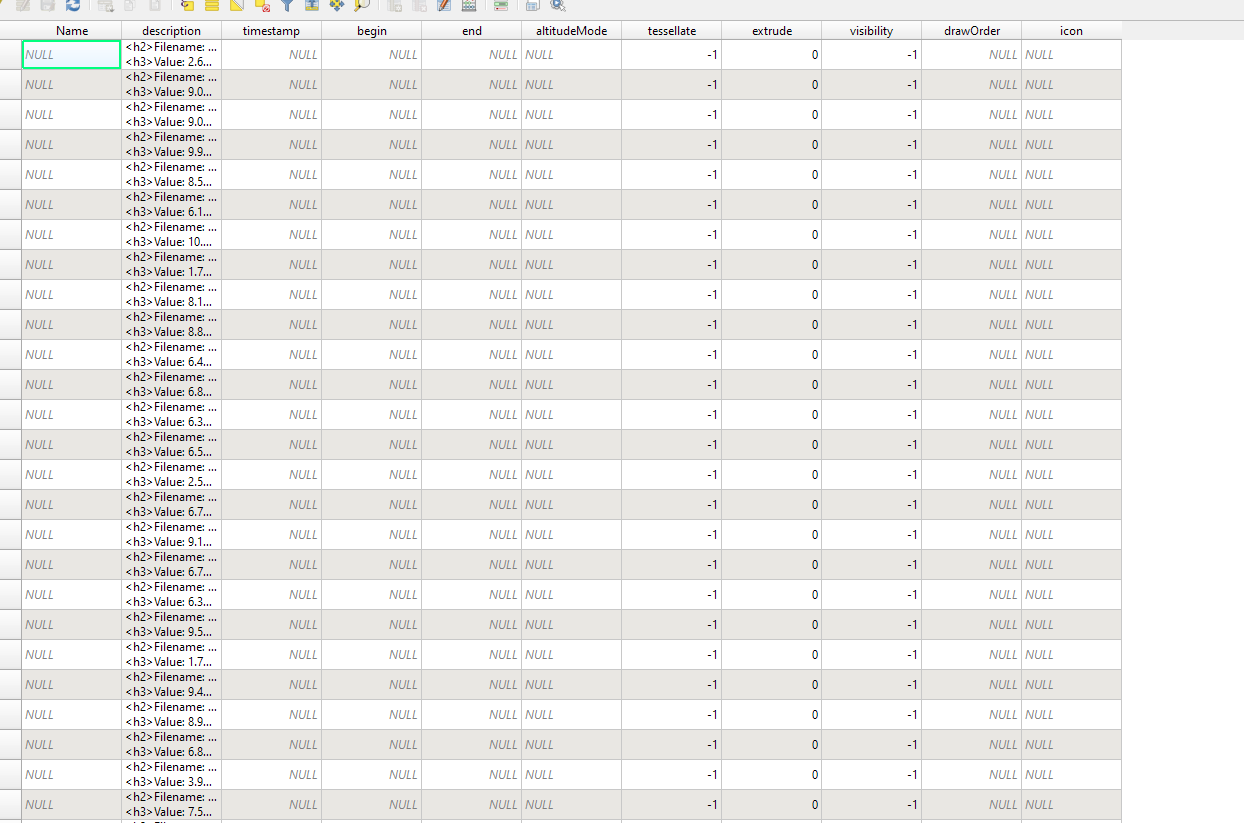The width and height of the screenshot is (1244, 823).
Task: Click the Reload table icon
Action: pos(73,5)
